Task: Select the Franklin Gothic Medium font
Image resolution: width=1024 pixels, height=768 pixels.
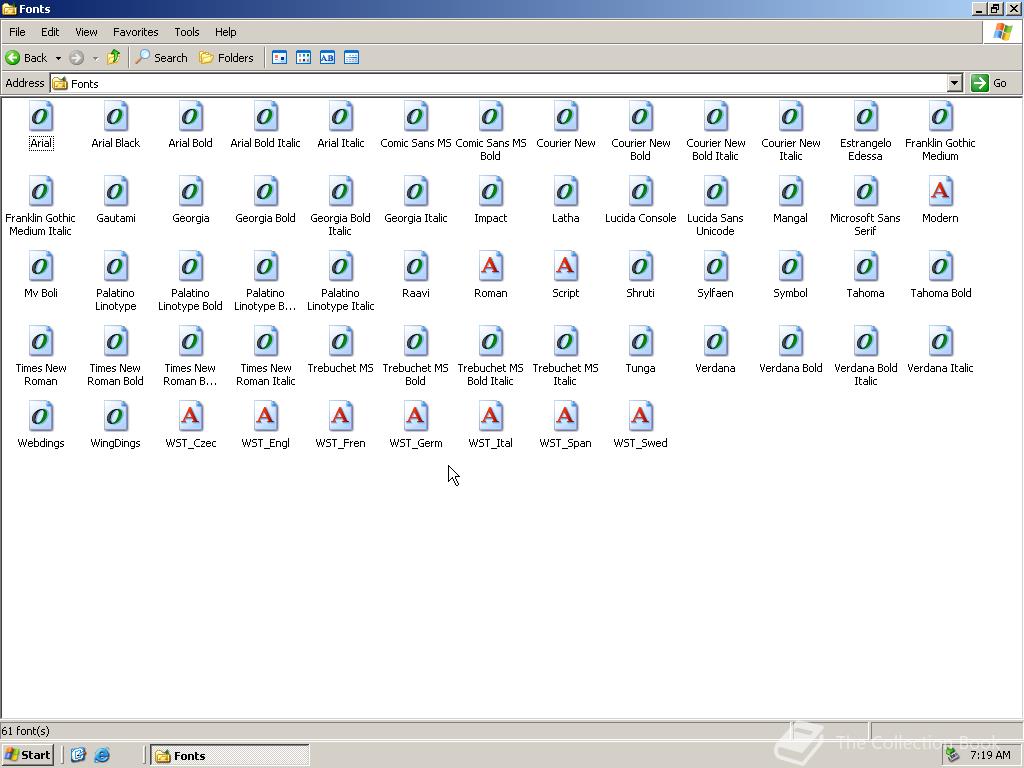Action: click(x=940, y=131)
